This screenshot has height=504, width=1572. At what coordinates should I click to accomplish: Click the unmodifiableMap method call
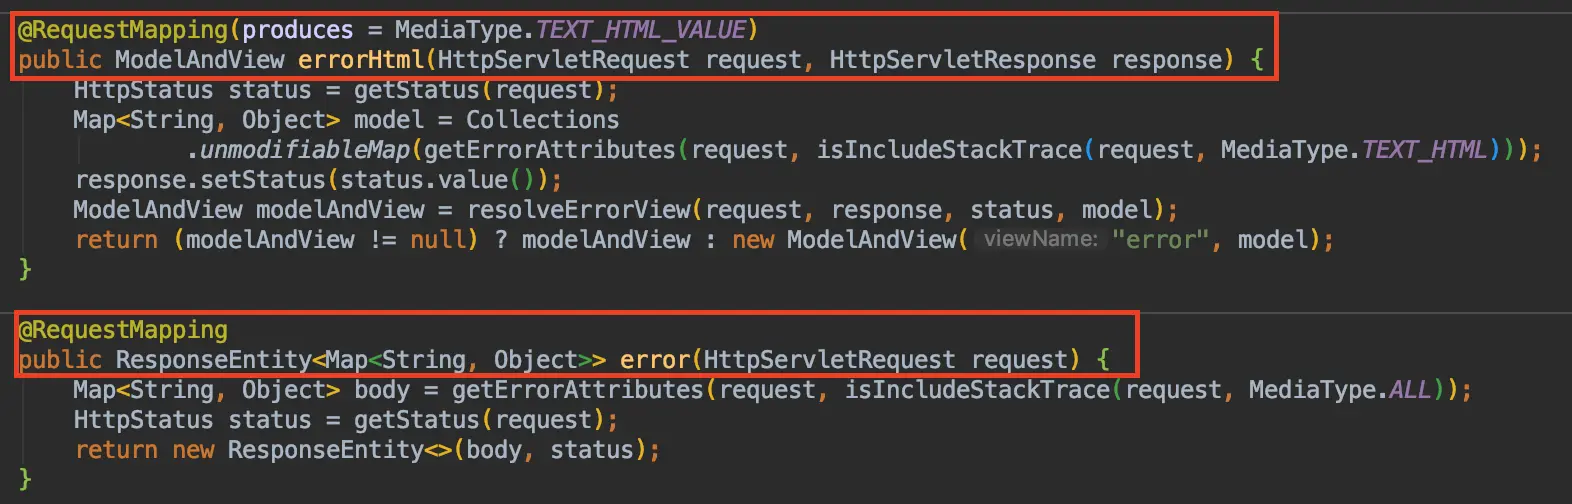tap(305, 150)
